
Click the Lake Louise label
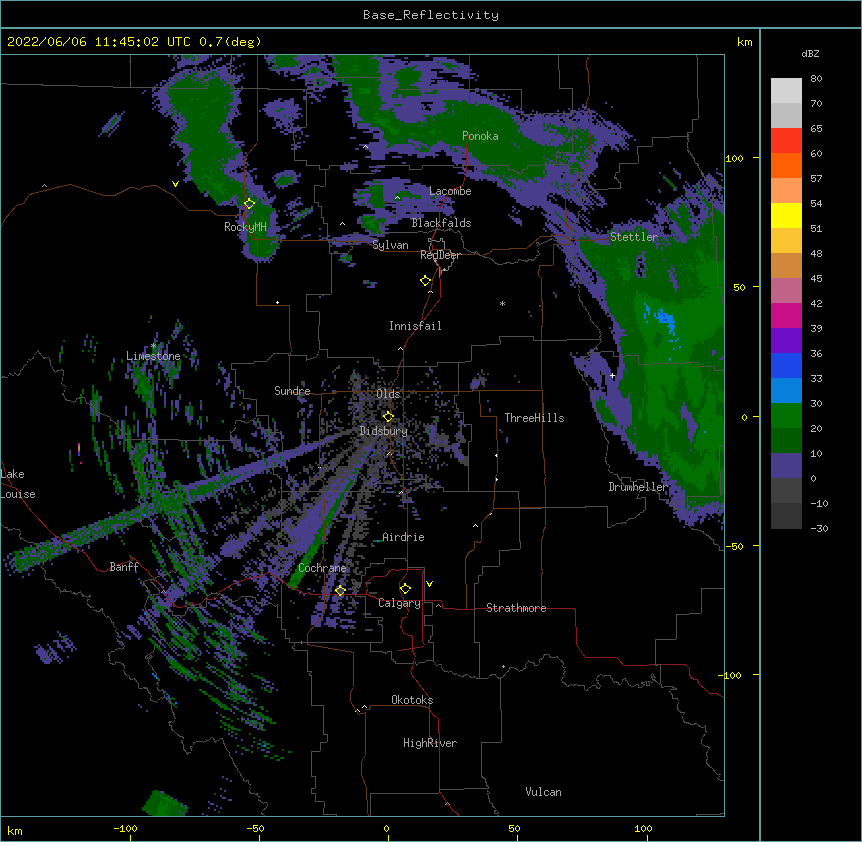click(x=18, y=484)
